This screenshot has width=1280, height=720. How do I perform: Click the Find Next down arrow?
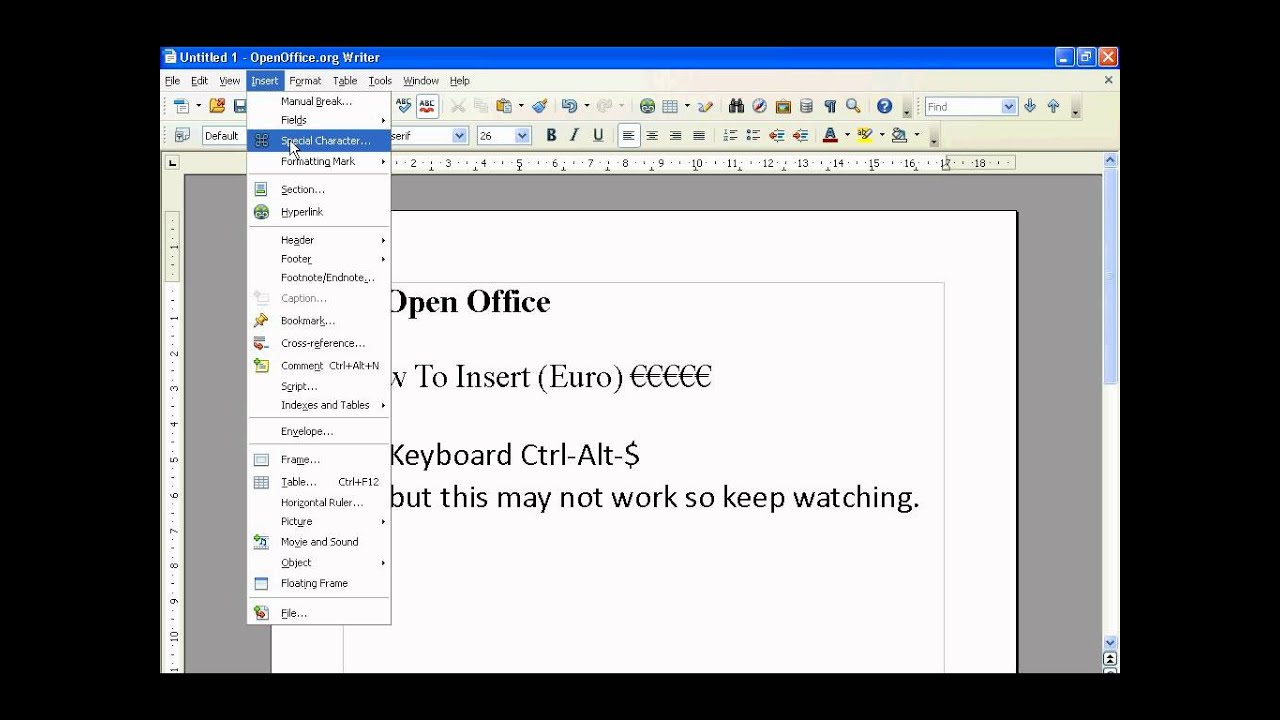click(x=1030, y=106)
